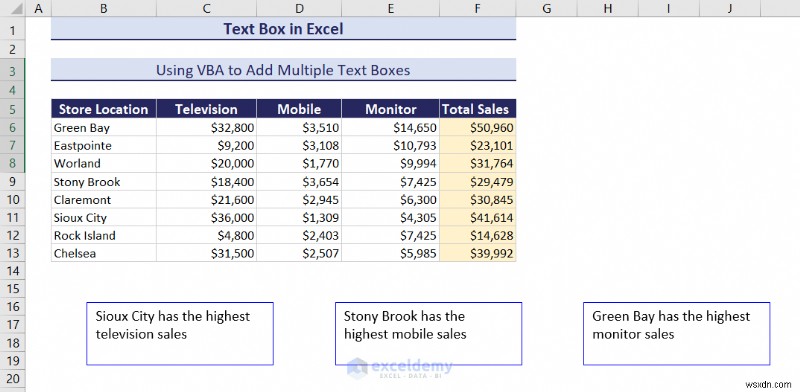Click the Monitor header cell

[x=390, y=109]
